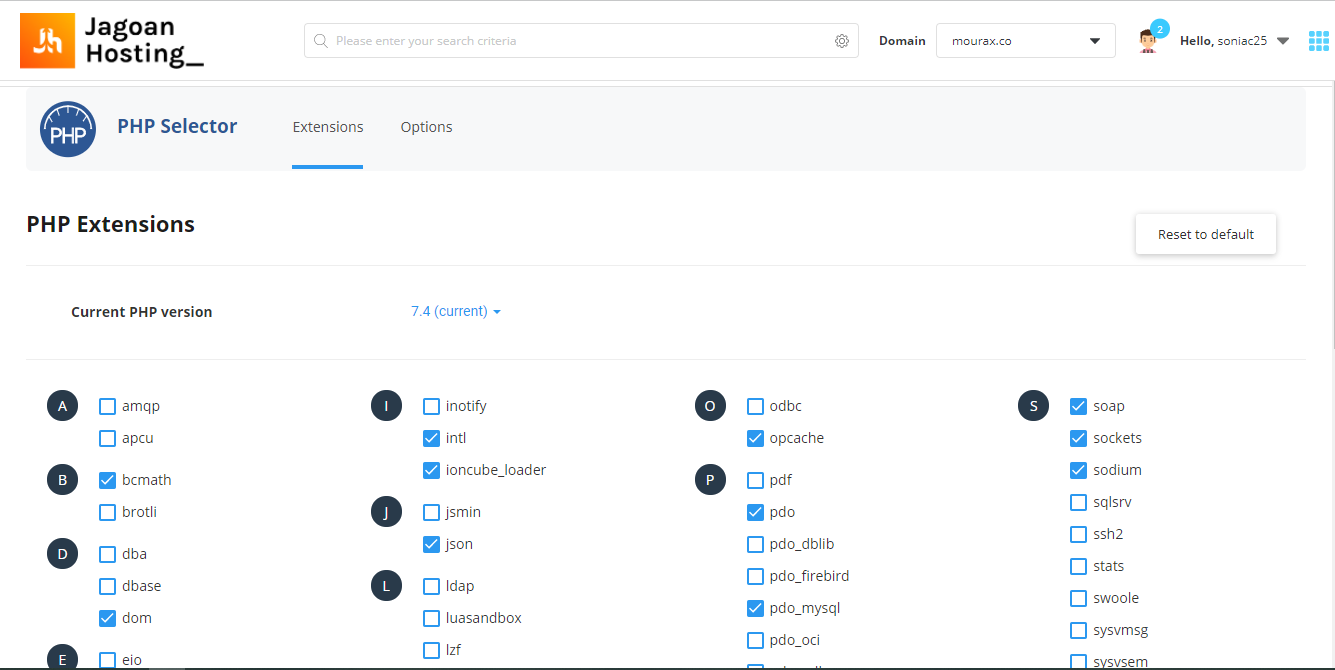Enable the dbase extension checkbox
The image size is (1335, 670).
pyautogui.click(x=107, y=586)
